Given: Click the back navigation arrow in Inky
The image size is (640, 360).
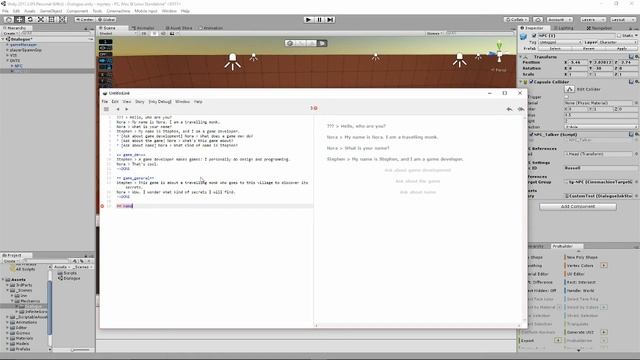Looking at the screenshot, I should tap(118, 109).
